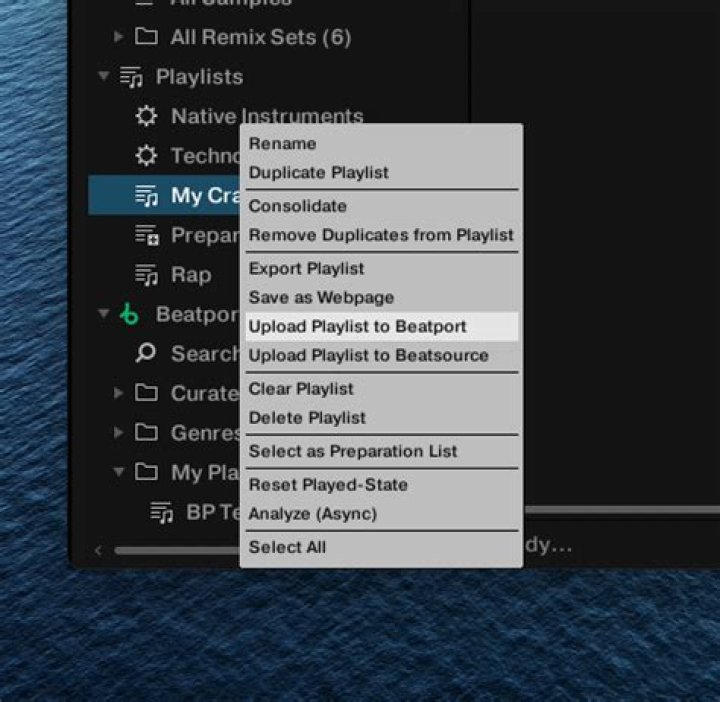Click the Beatport Search magnifier icon
Image resolution: width=720 pixels, height=702 pixels.
[146, 353]
